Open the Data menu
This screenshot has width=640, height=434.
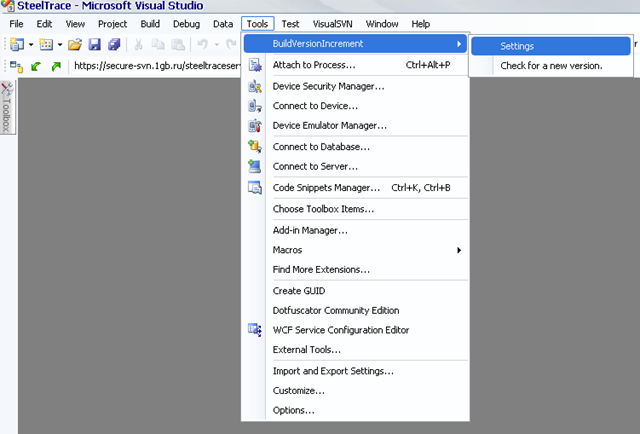tap(223, 24)
